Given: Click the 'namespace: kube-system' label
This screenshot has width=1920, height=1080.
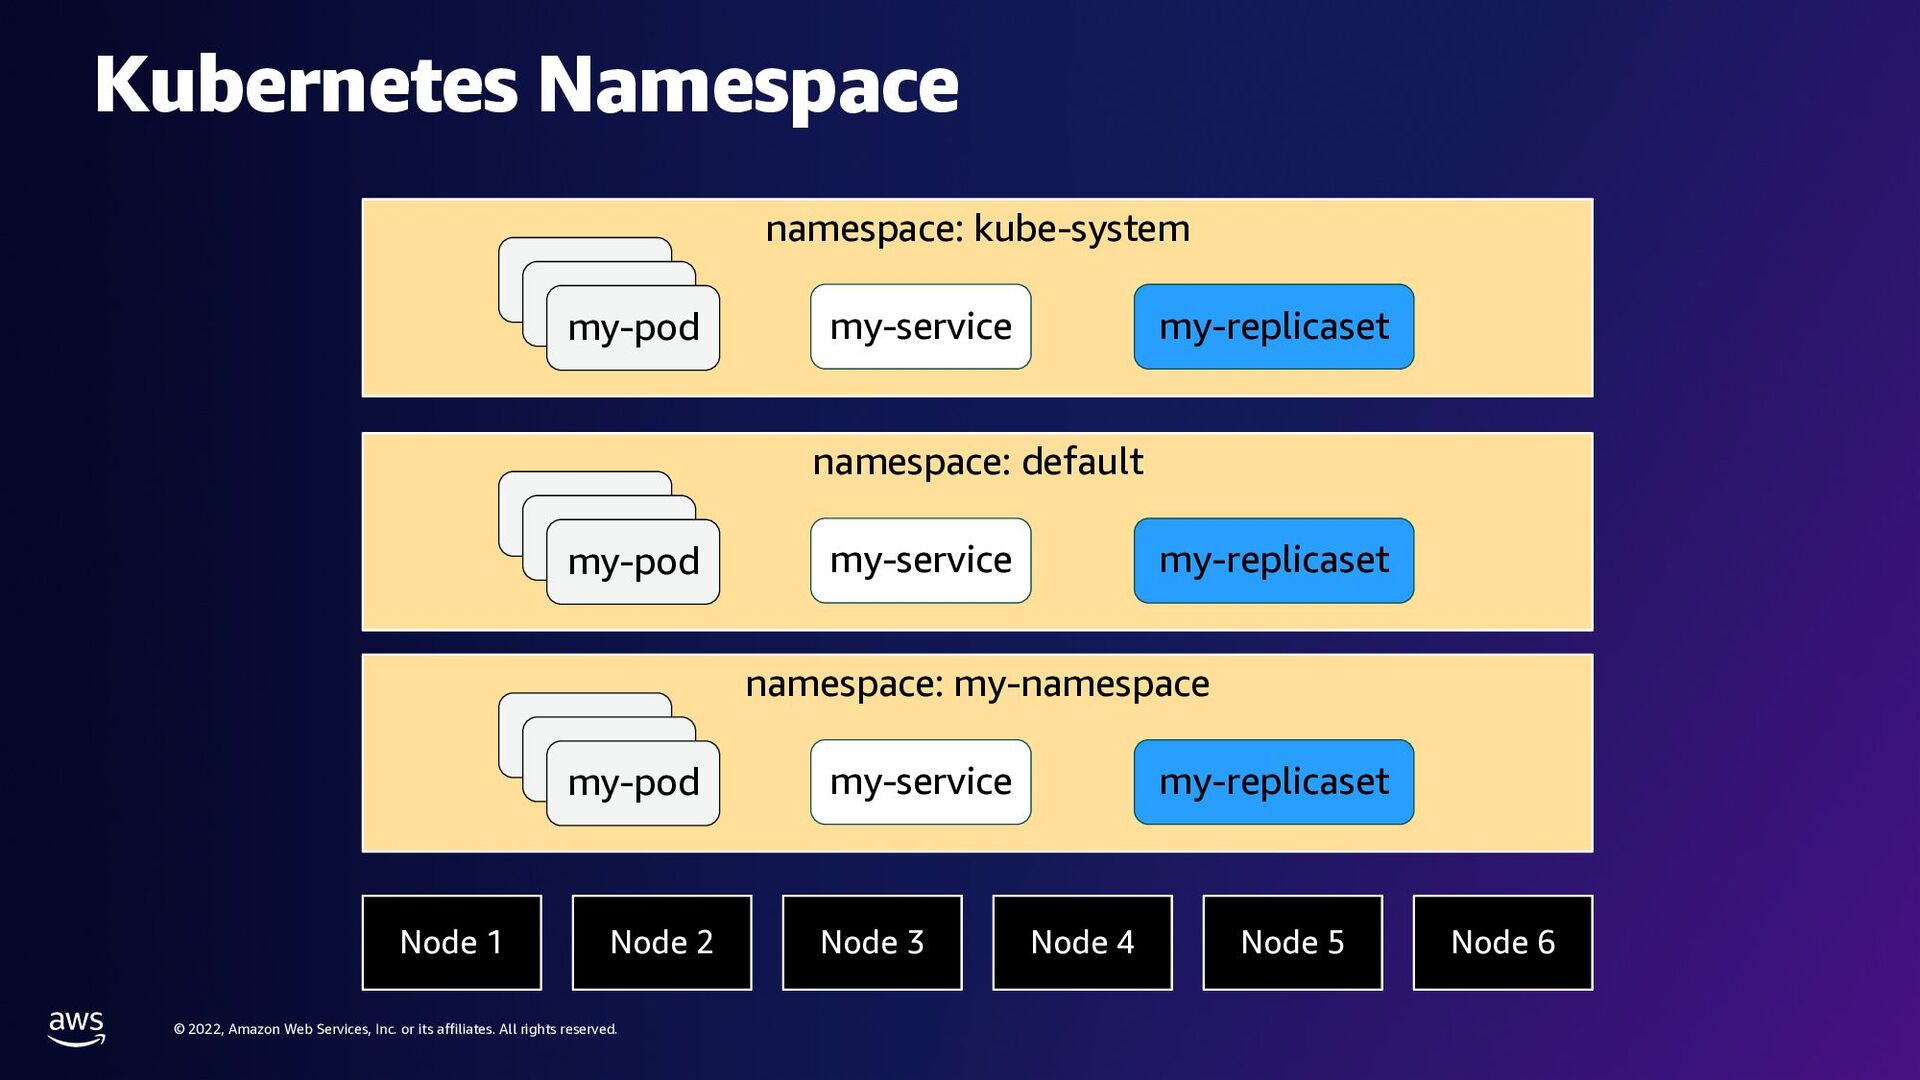Looking at the screenshot, I should tap(977, 229).
